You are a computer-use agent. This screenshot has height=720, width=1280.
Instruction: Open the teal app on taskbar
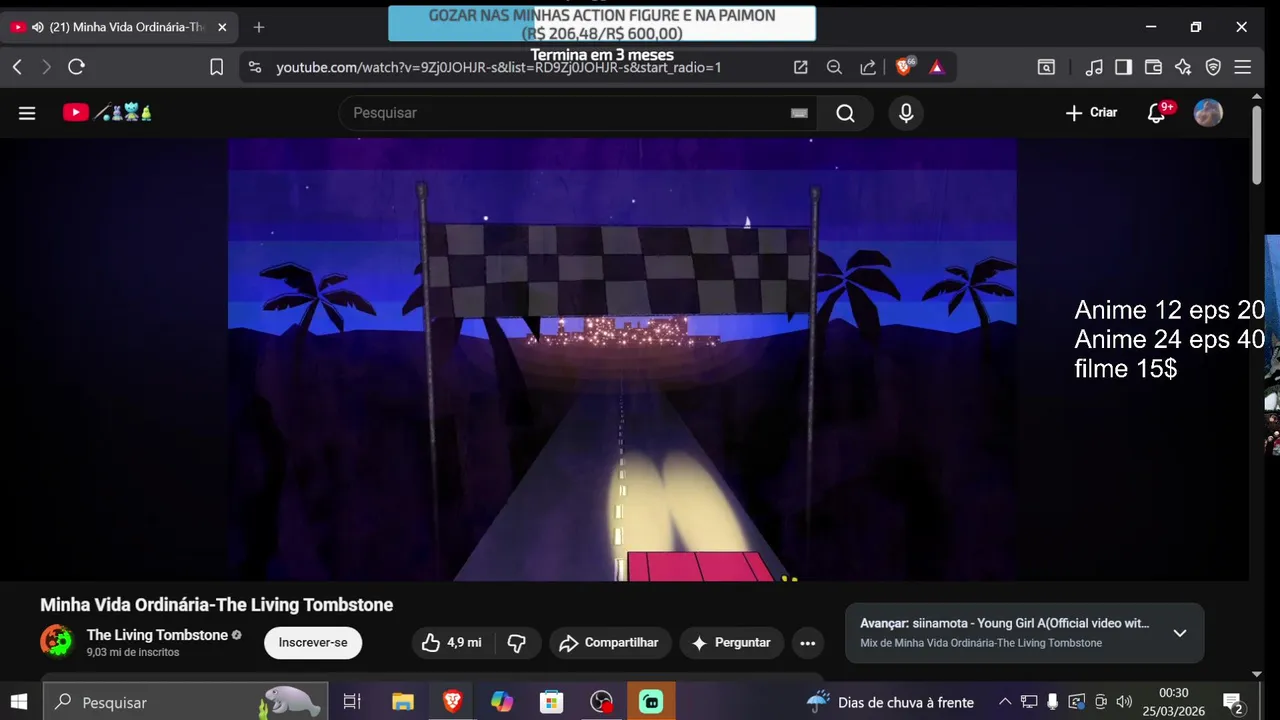tap(651, 702)
